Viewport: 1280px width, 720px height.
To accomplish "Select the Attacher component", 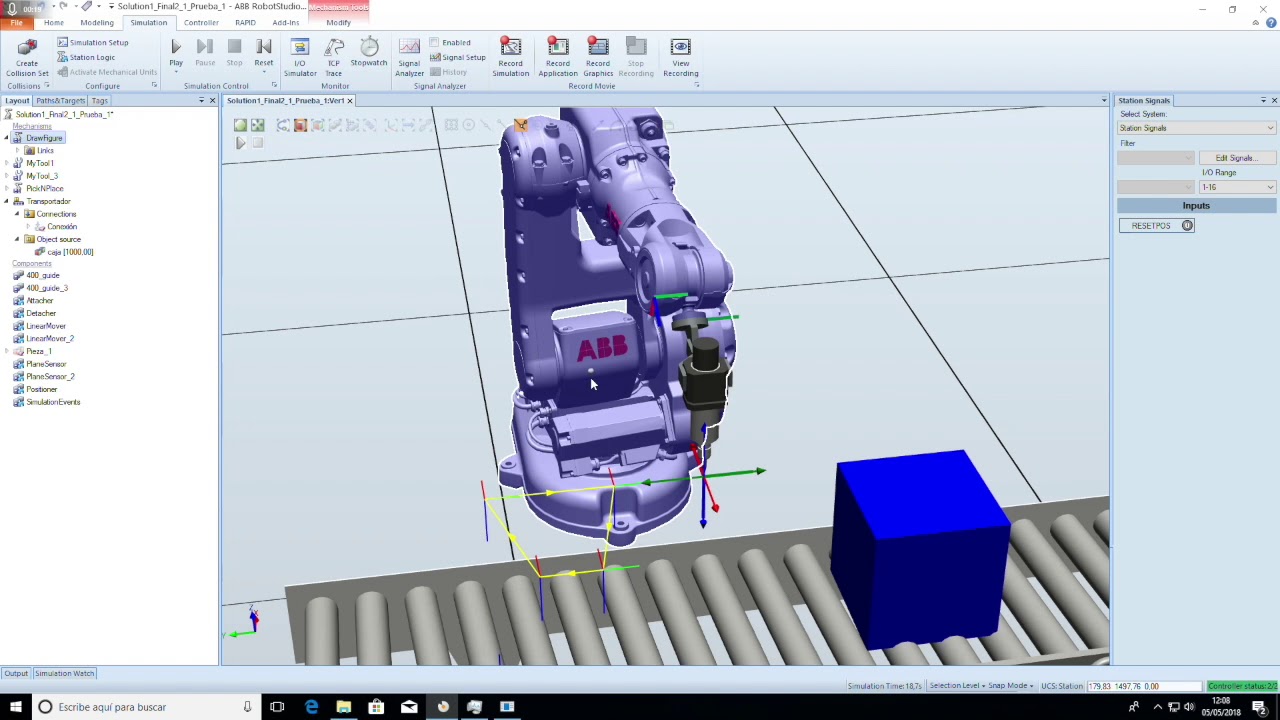I will [x=39, y=300].
